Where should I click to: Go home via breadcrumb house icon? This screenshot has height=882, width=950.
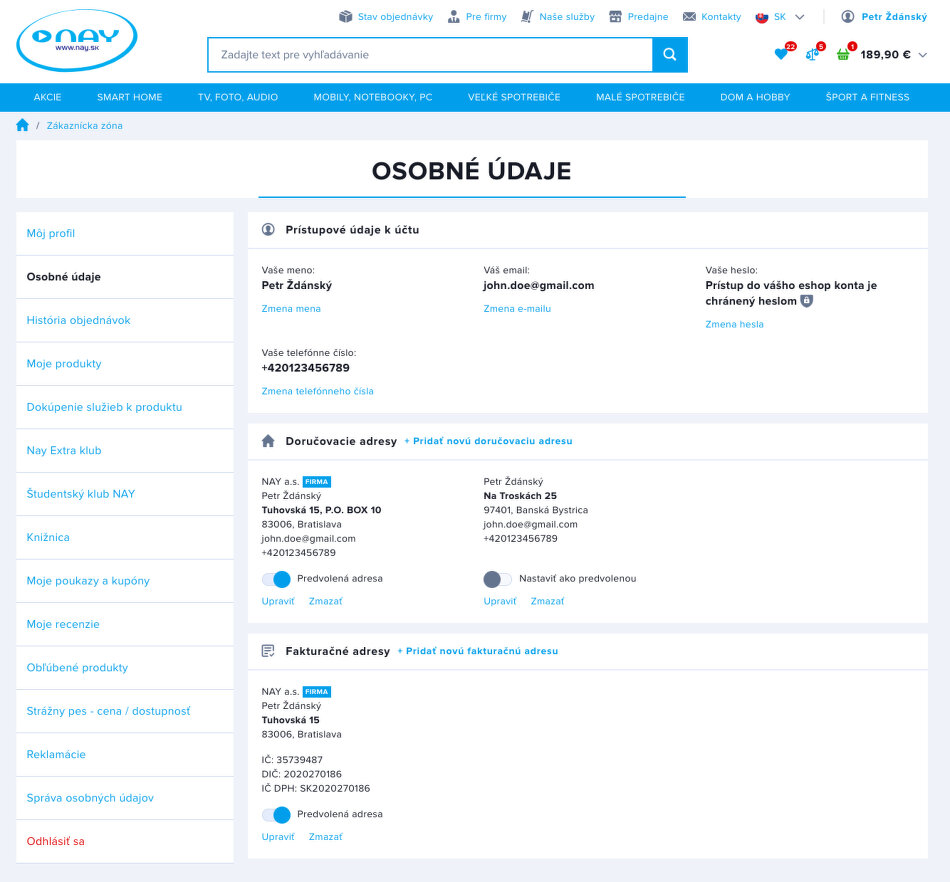pyautogui.click(x=22, y=125)
